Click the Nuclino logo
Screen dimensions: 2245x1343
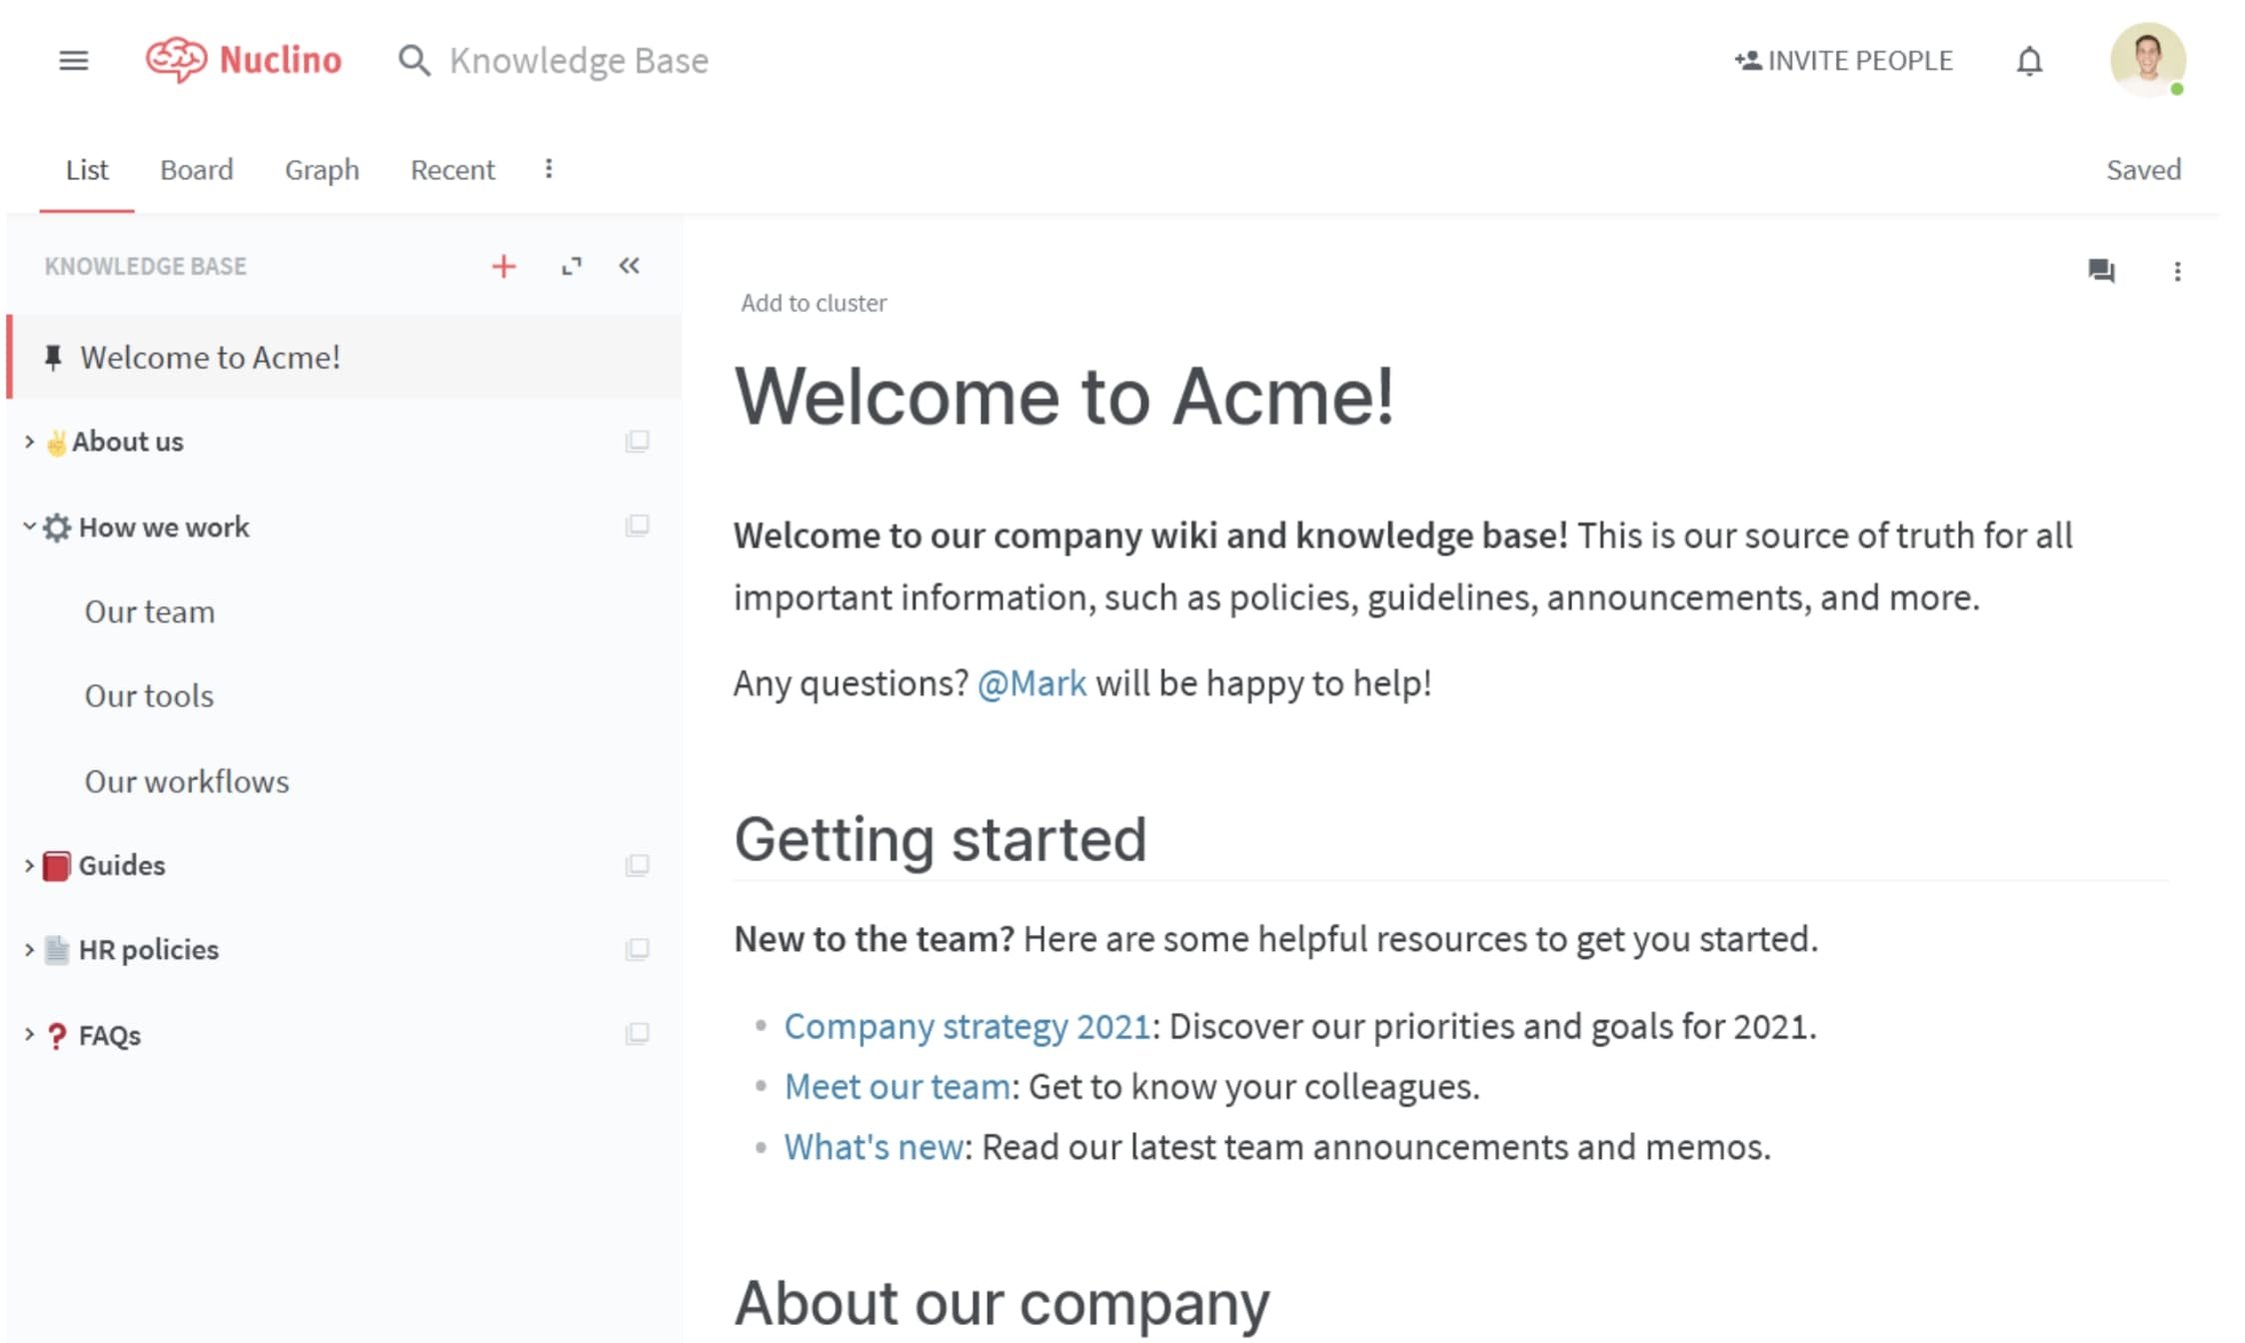[245, 60]
